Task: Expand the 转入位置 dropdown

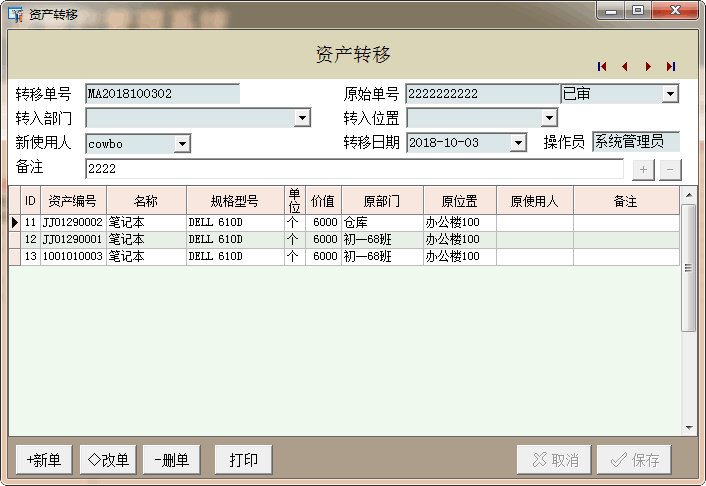Action: 549,118
